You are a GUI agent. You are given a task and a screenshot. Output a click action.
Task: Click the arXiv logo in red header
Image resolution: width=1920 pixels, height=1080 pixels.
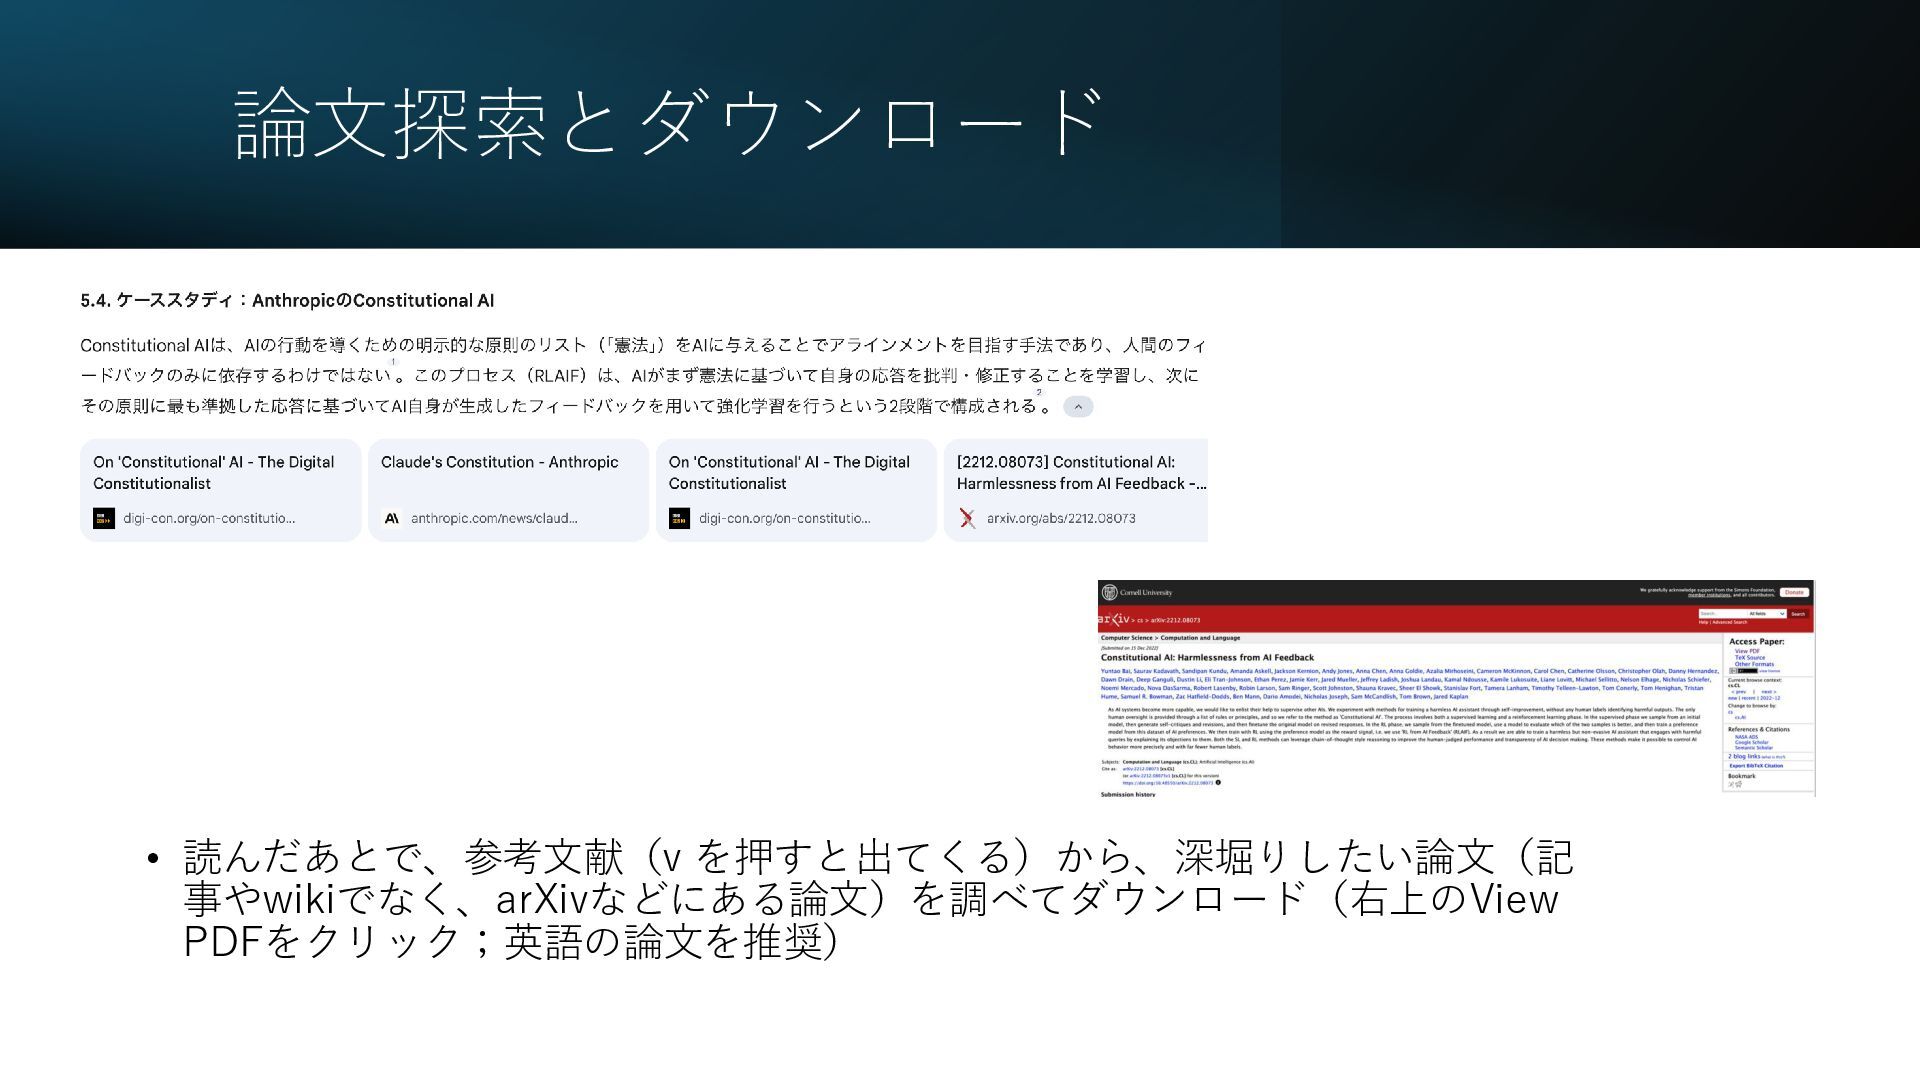point(1112,619)
